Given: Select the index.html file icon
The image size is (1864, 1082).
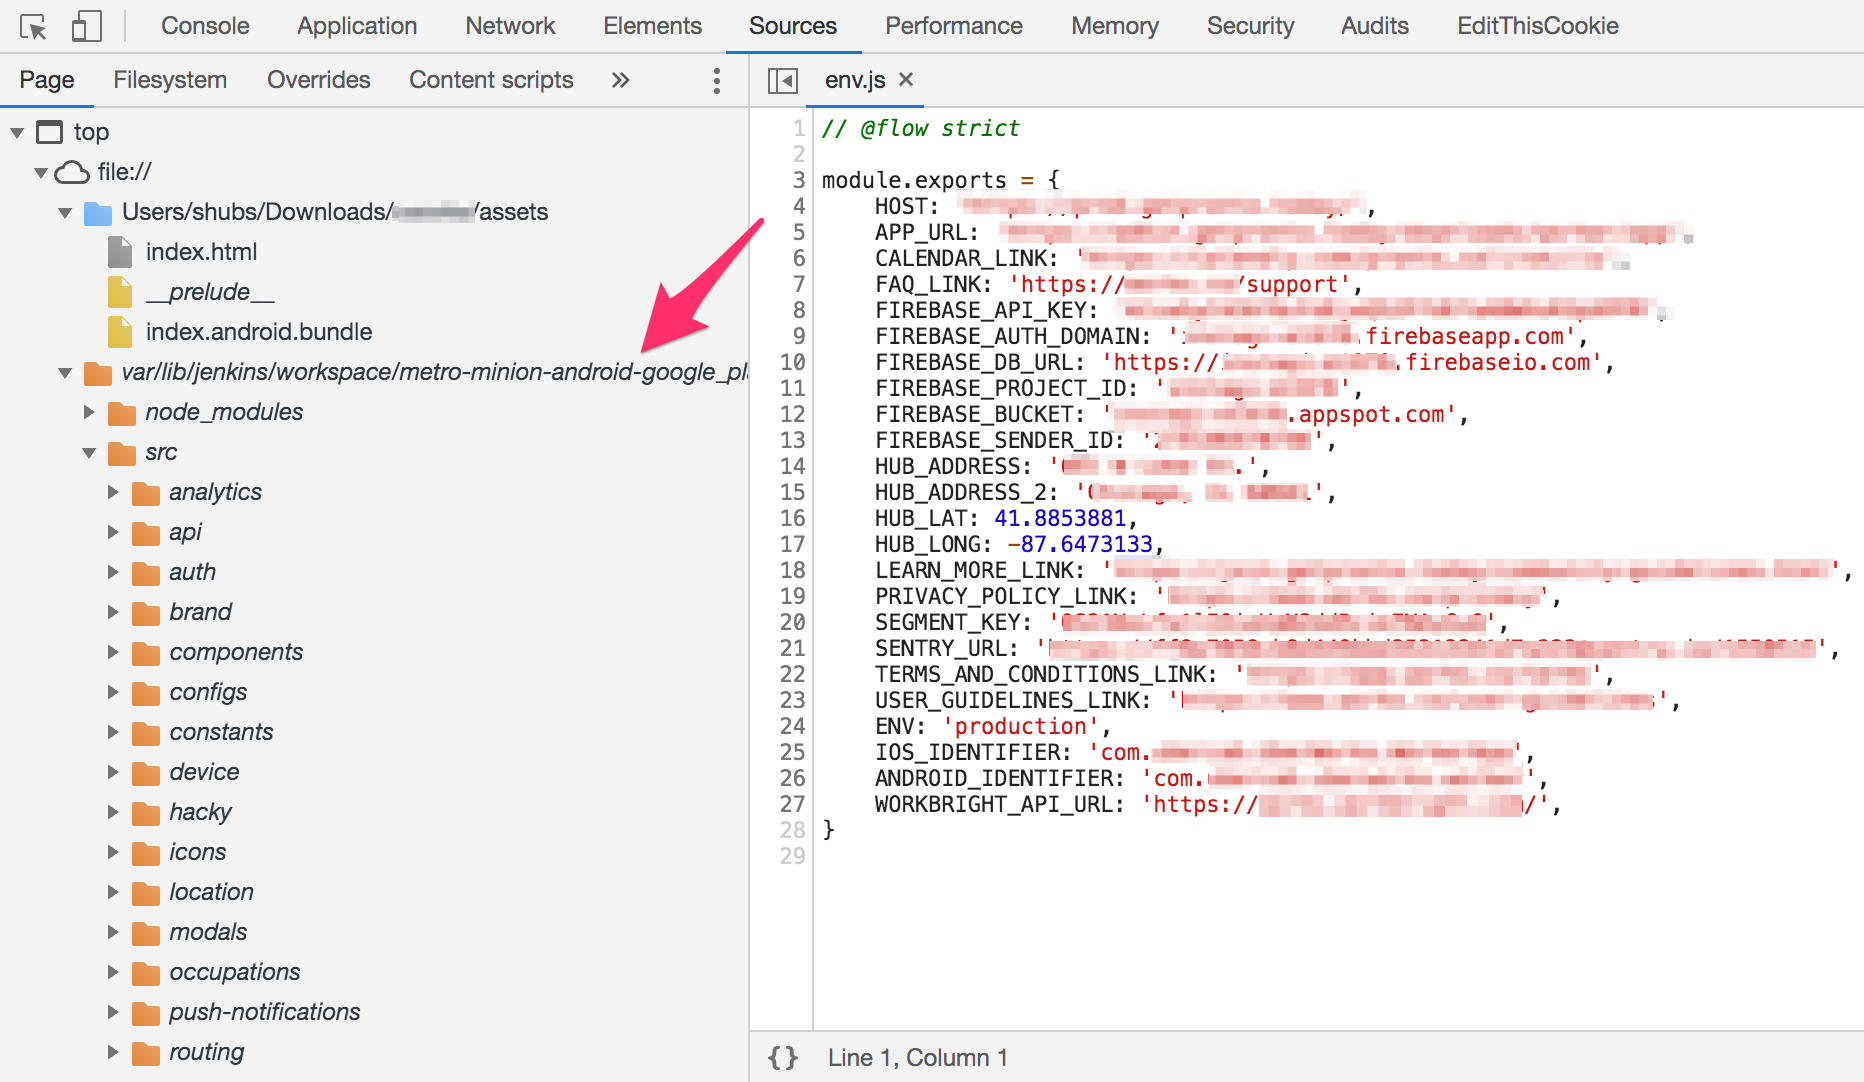Looking at the screenshot, I should pyautogui.click(x=120, y=252).
